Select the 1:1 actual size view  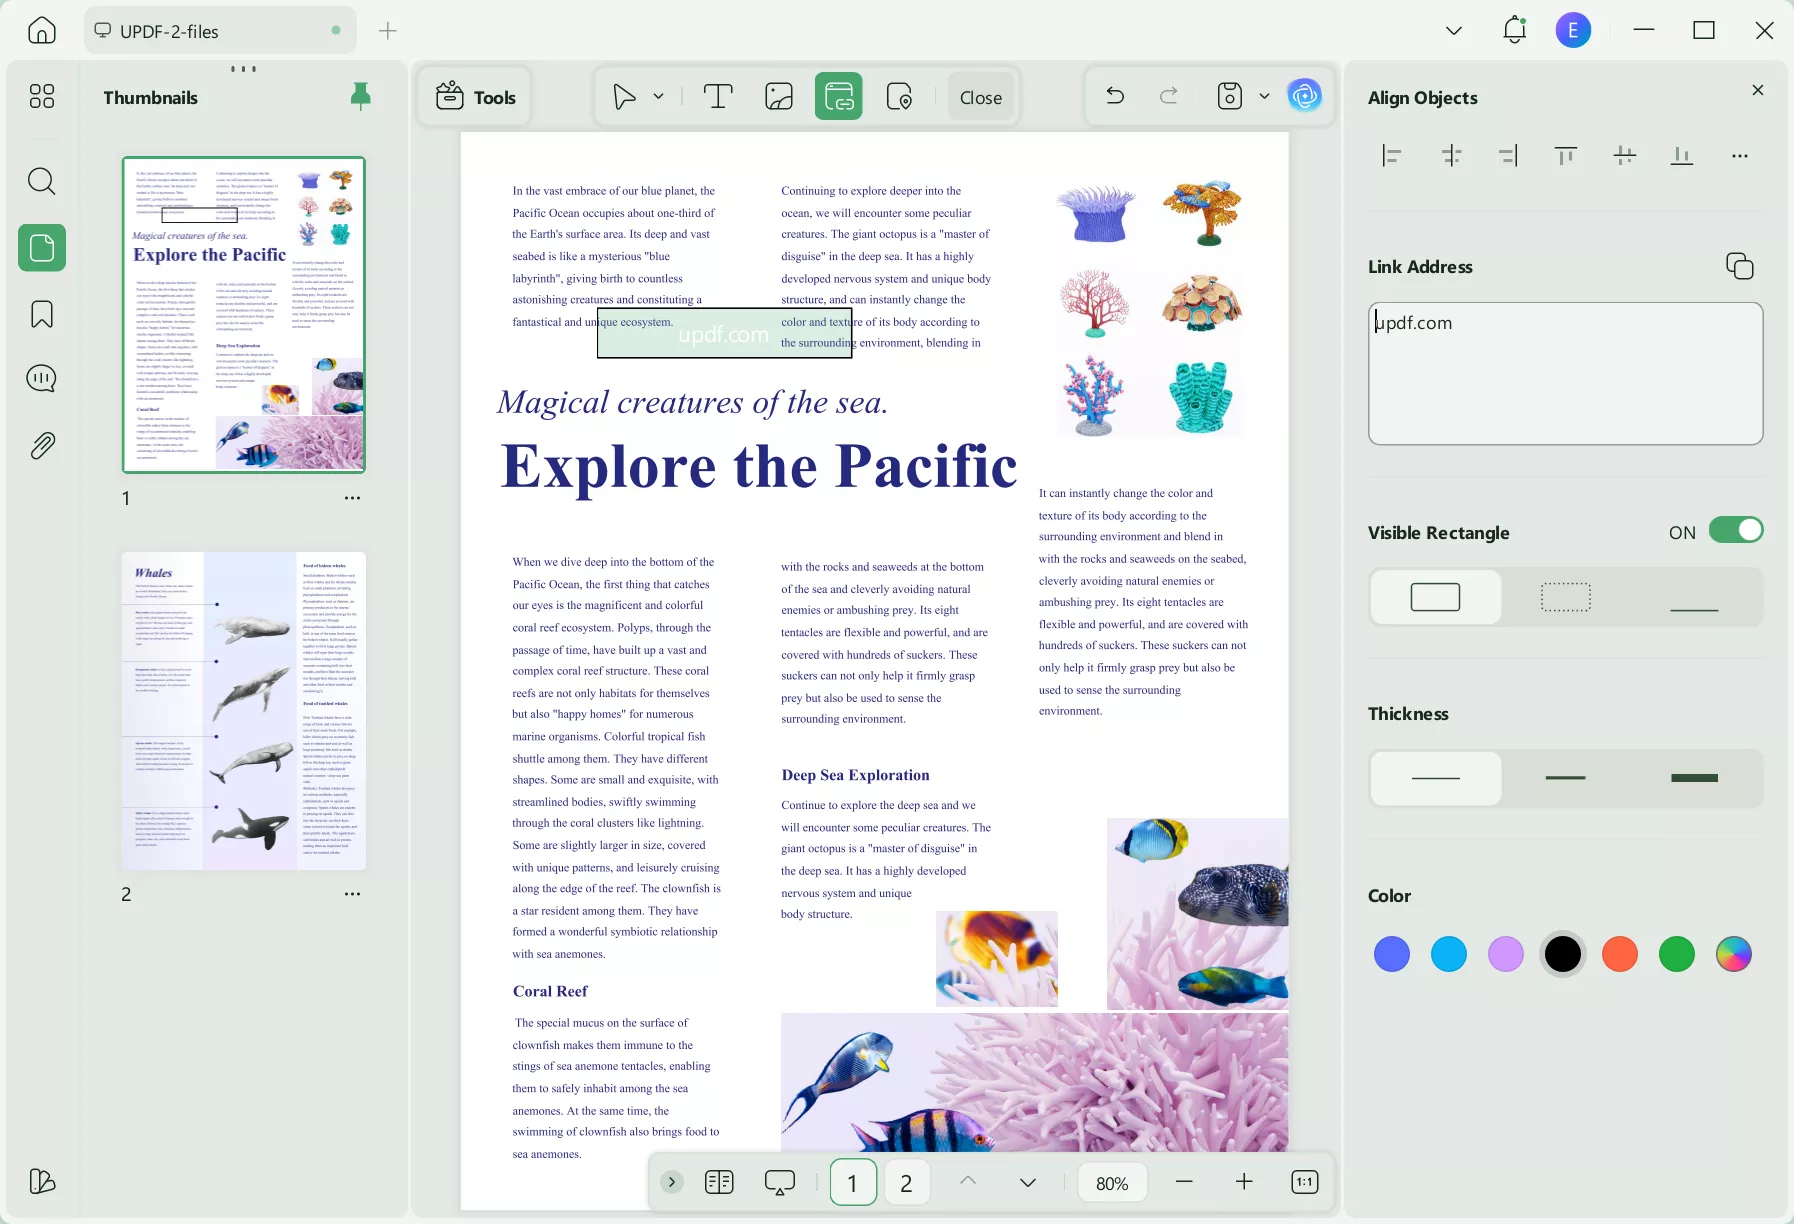tap(1303, 1181)
